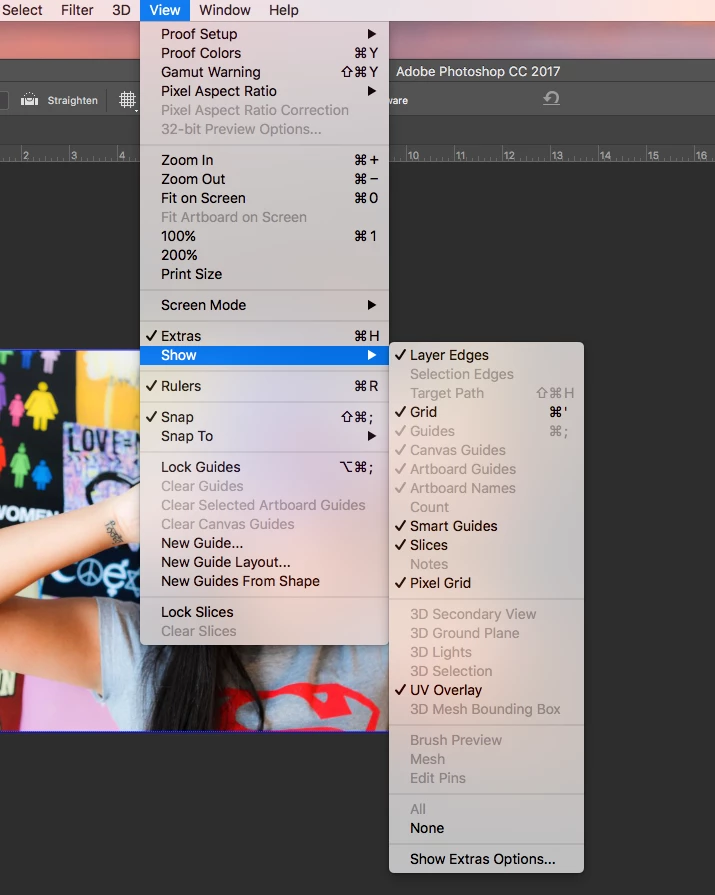Image resolution: width=715 pixels, height=895 pixels.
Task: Expand the Proof Setup submenu
Action: 264,34
